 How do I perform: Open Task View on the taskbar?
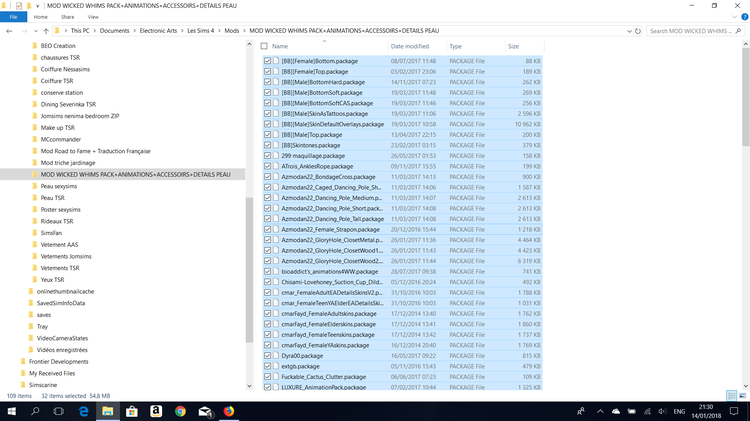tap(58, 411)
